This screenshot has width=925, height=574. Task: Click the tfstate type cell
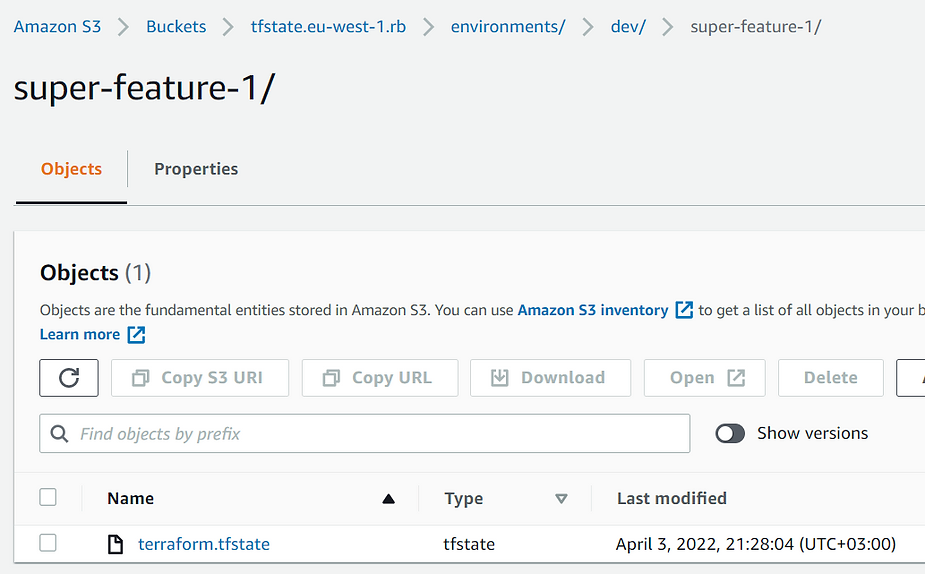pyautogui.click(x=469, y=544)
